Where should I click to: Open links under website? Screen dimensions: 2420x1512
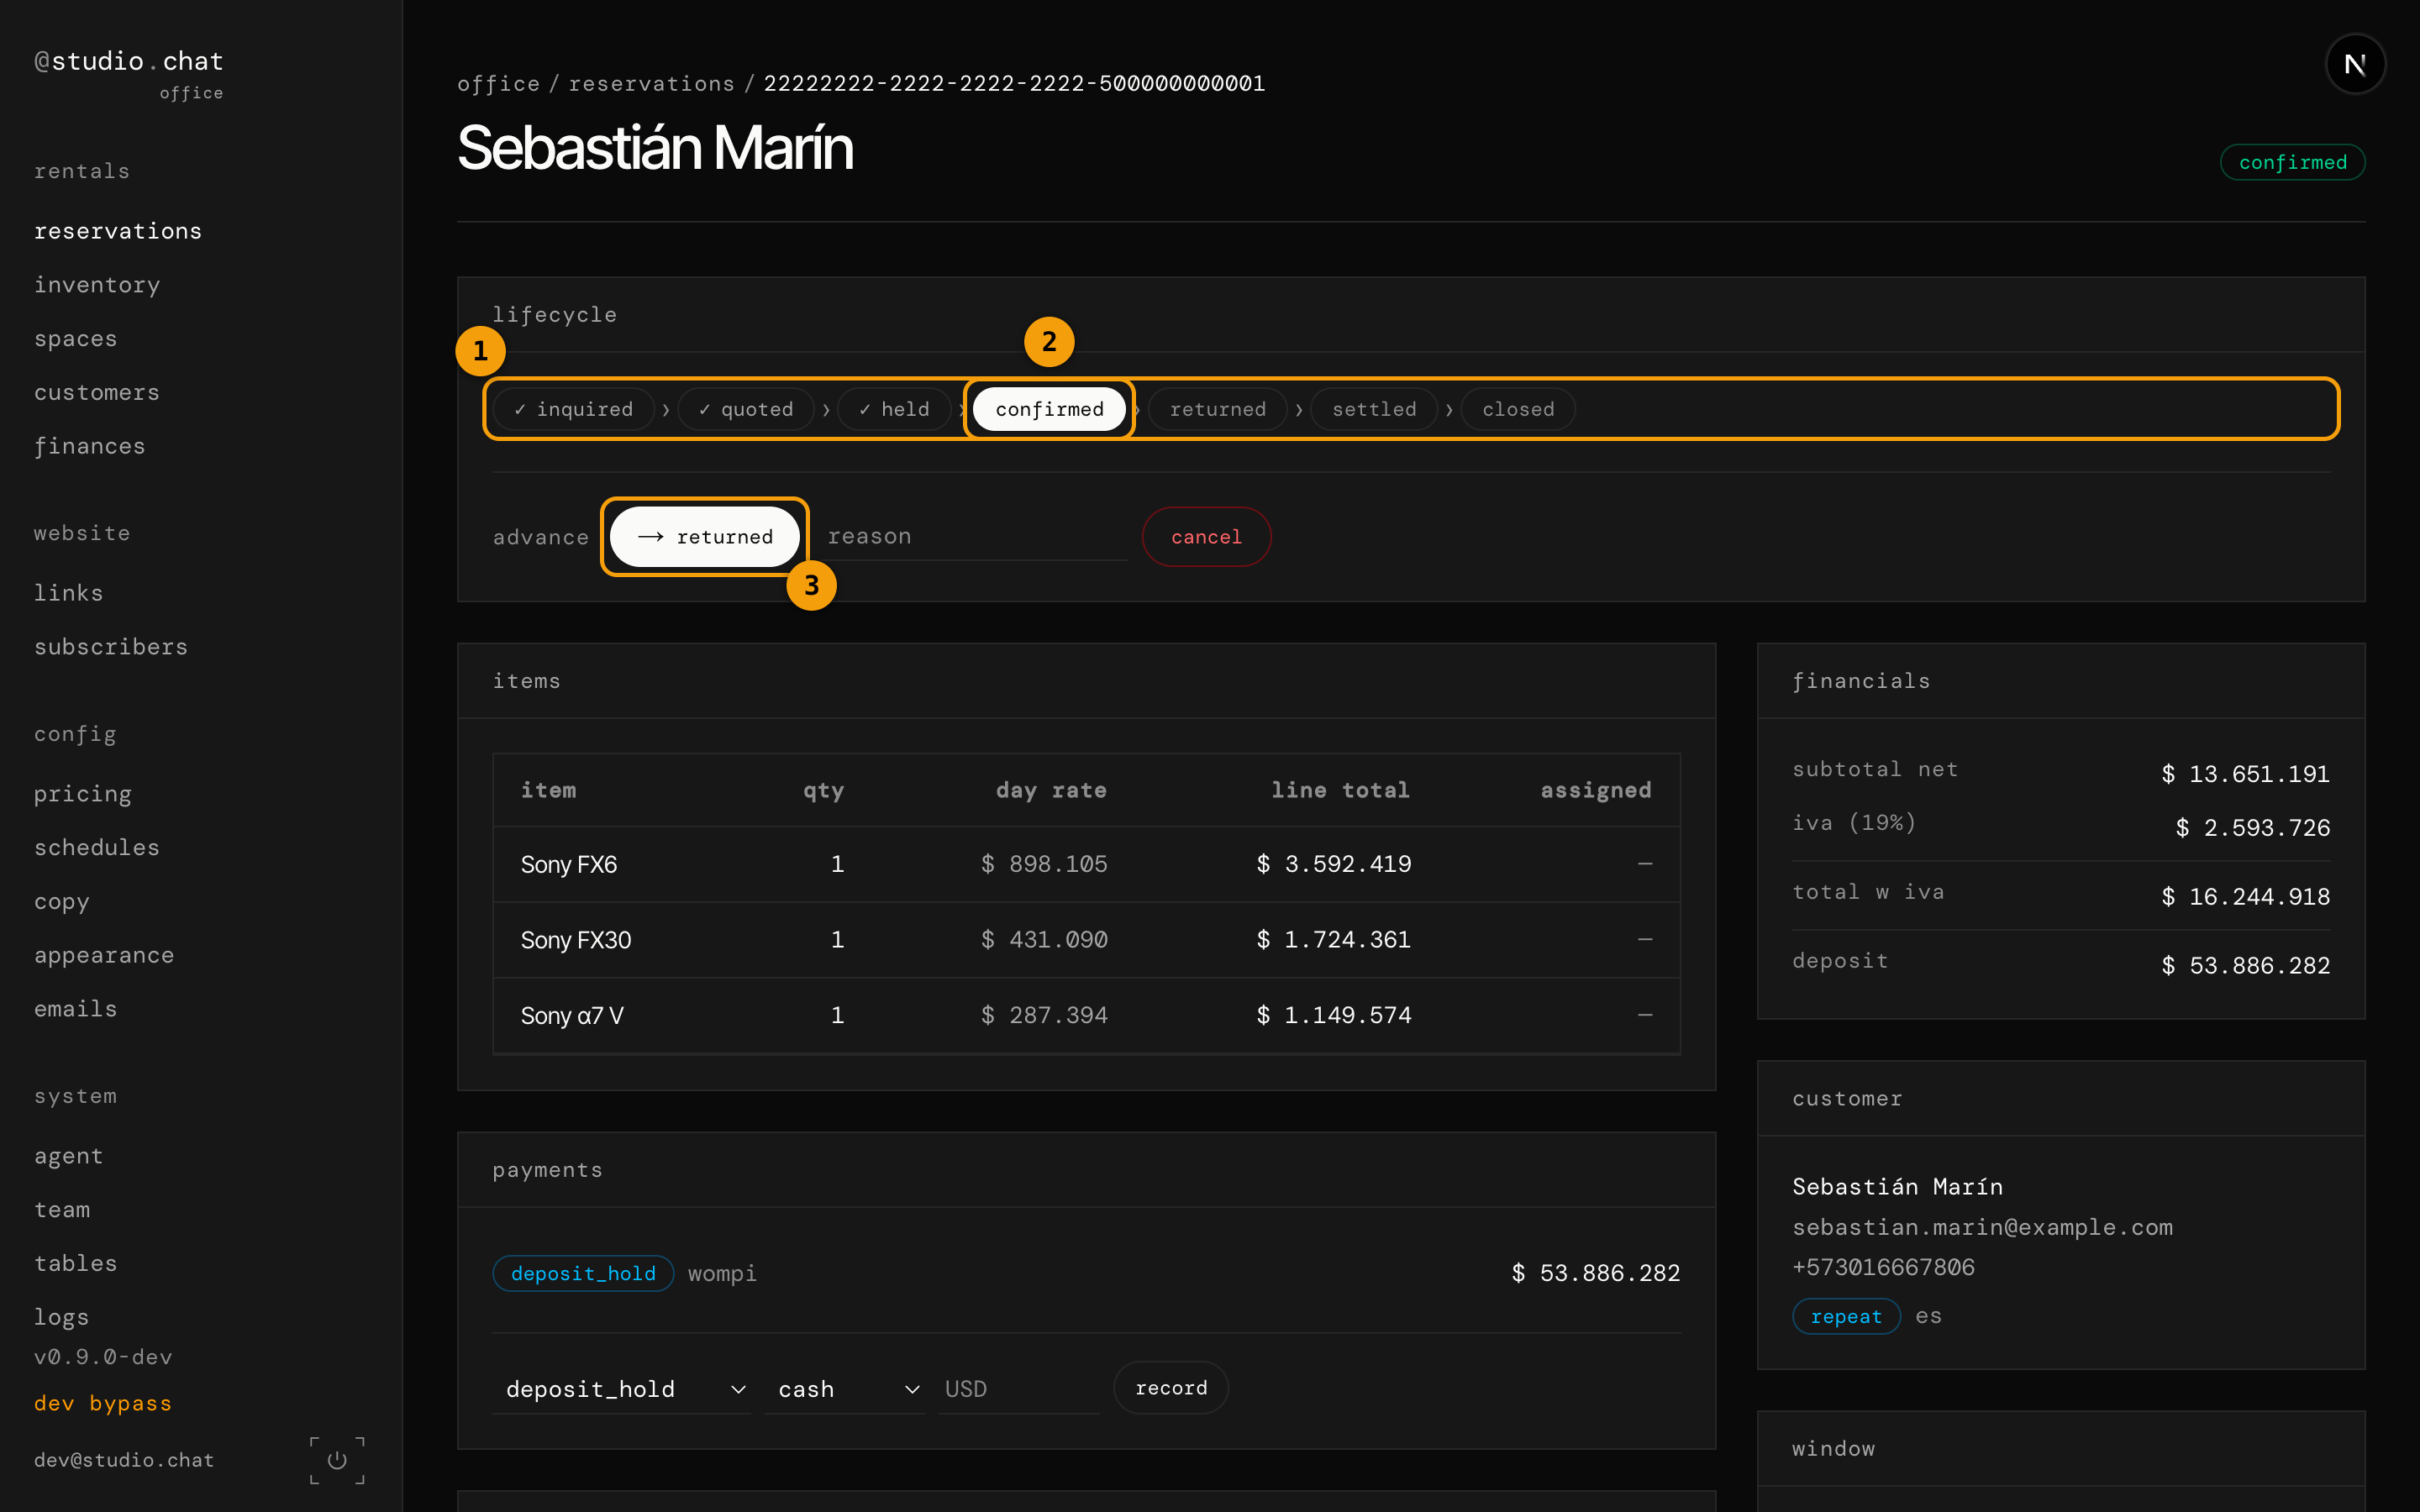click(69, 593)
